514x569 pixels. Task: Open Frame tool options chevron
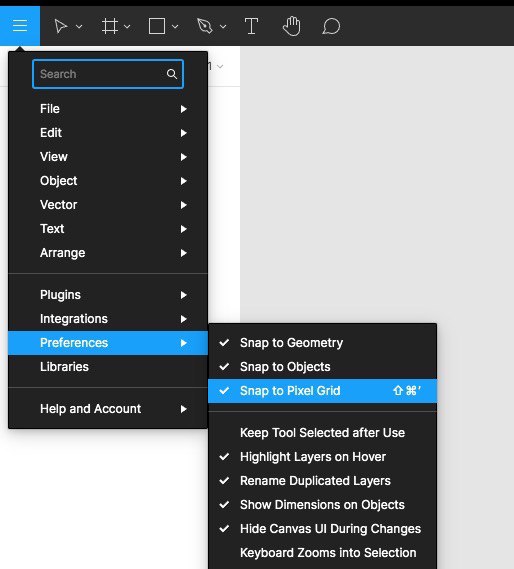tap(127, 26)
